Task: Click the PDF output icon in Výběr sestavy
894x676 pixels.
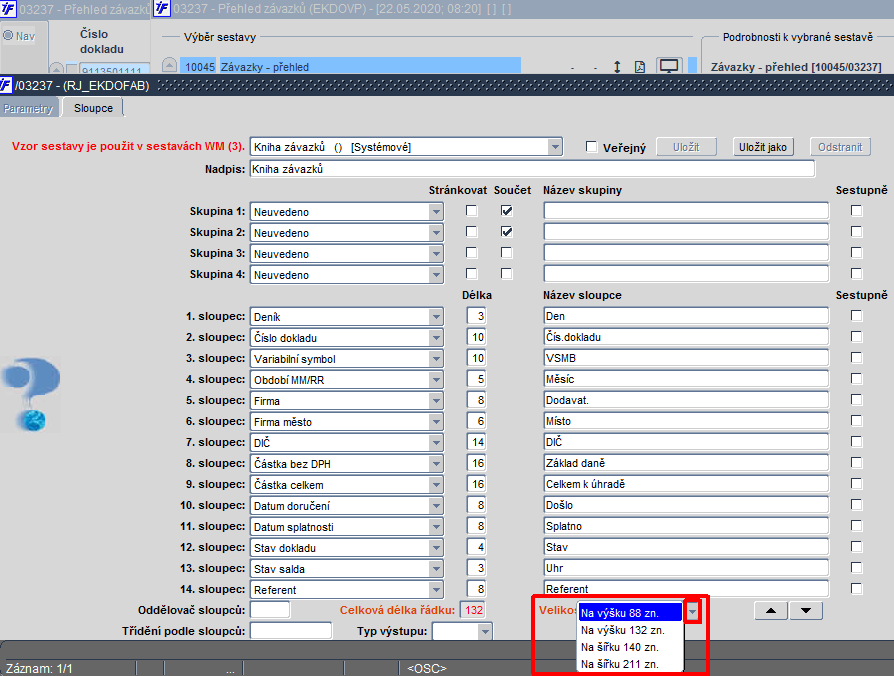Action: pos(640,67)
